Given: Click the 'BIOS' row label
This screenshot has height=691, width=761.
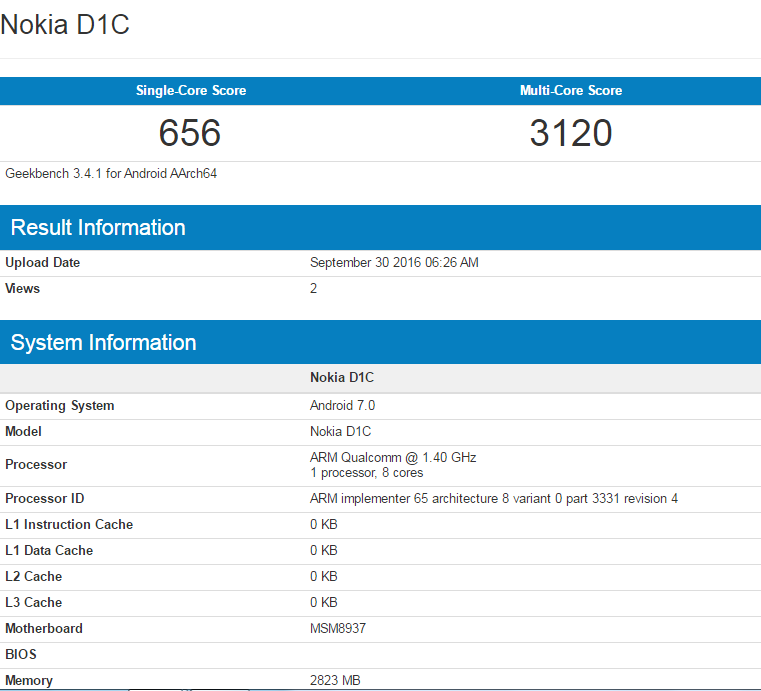Looking at the screenshot, I should click(x=21, y=655).
